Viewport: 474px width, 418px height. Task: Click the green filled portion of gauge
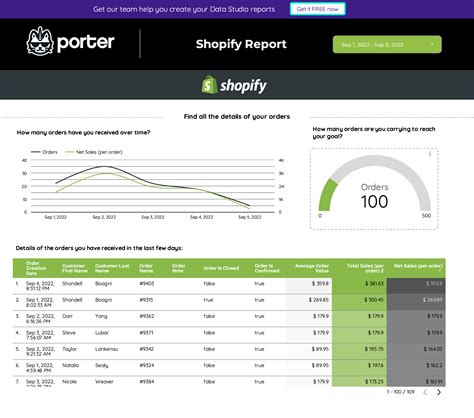pyautogui.click(x=327, y=195)
